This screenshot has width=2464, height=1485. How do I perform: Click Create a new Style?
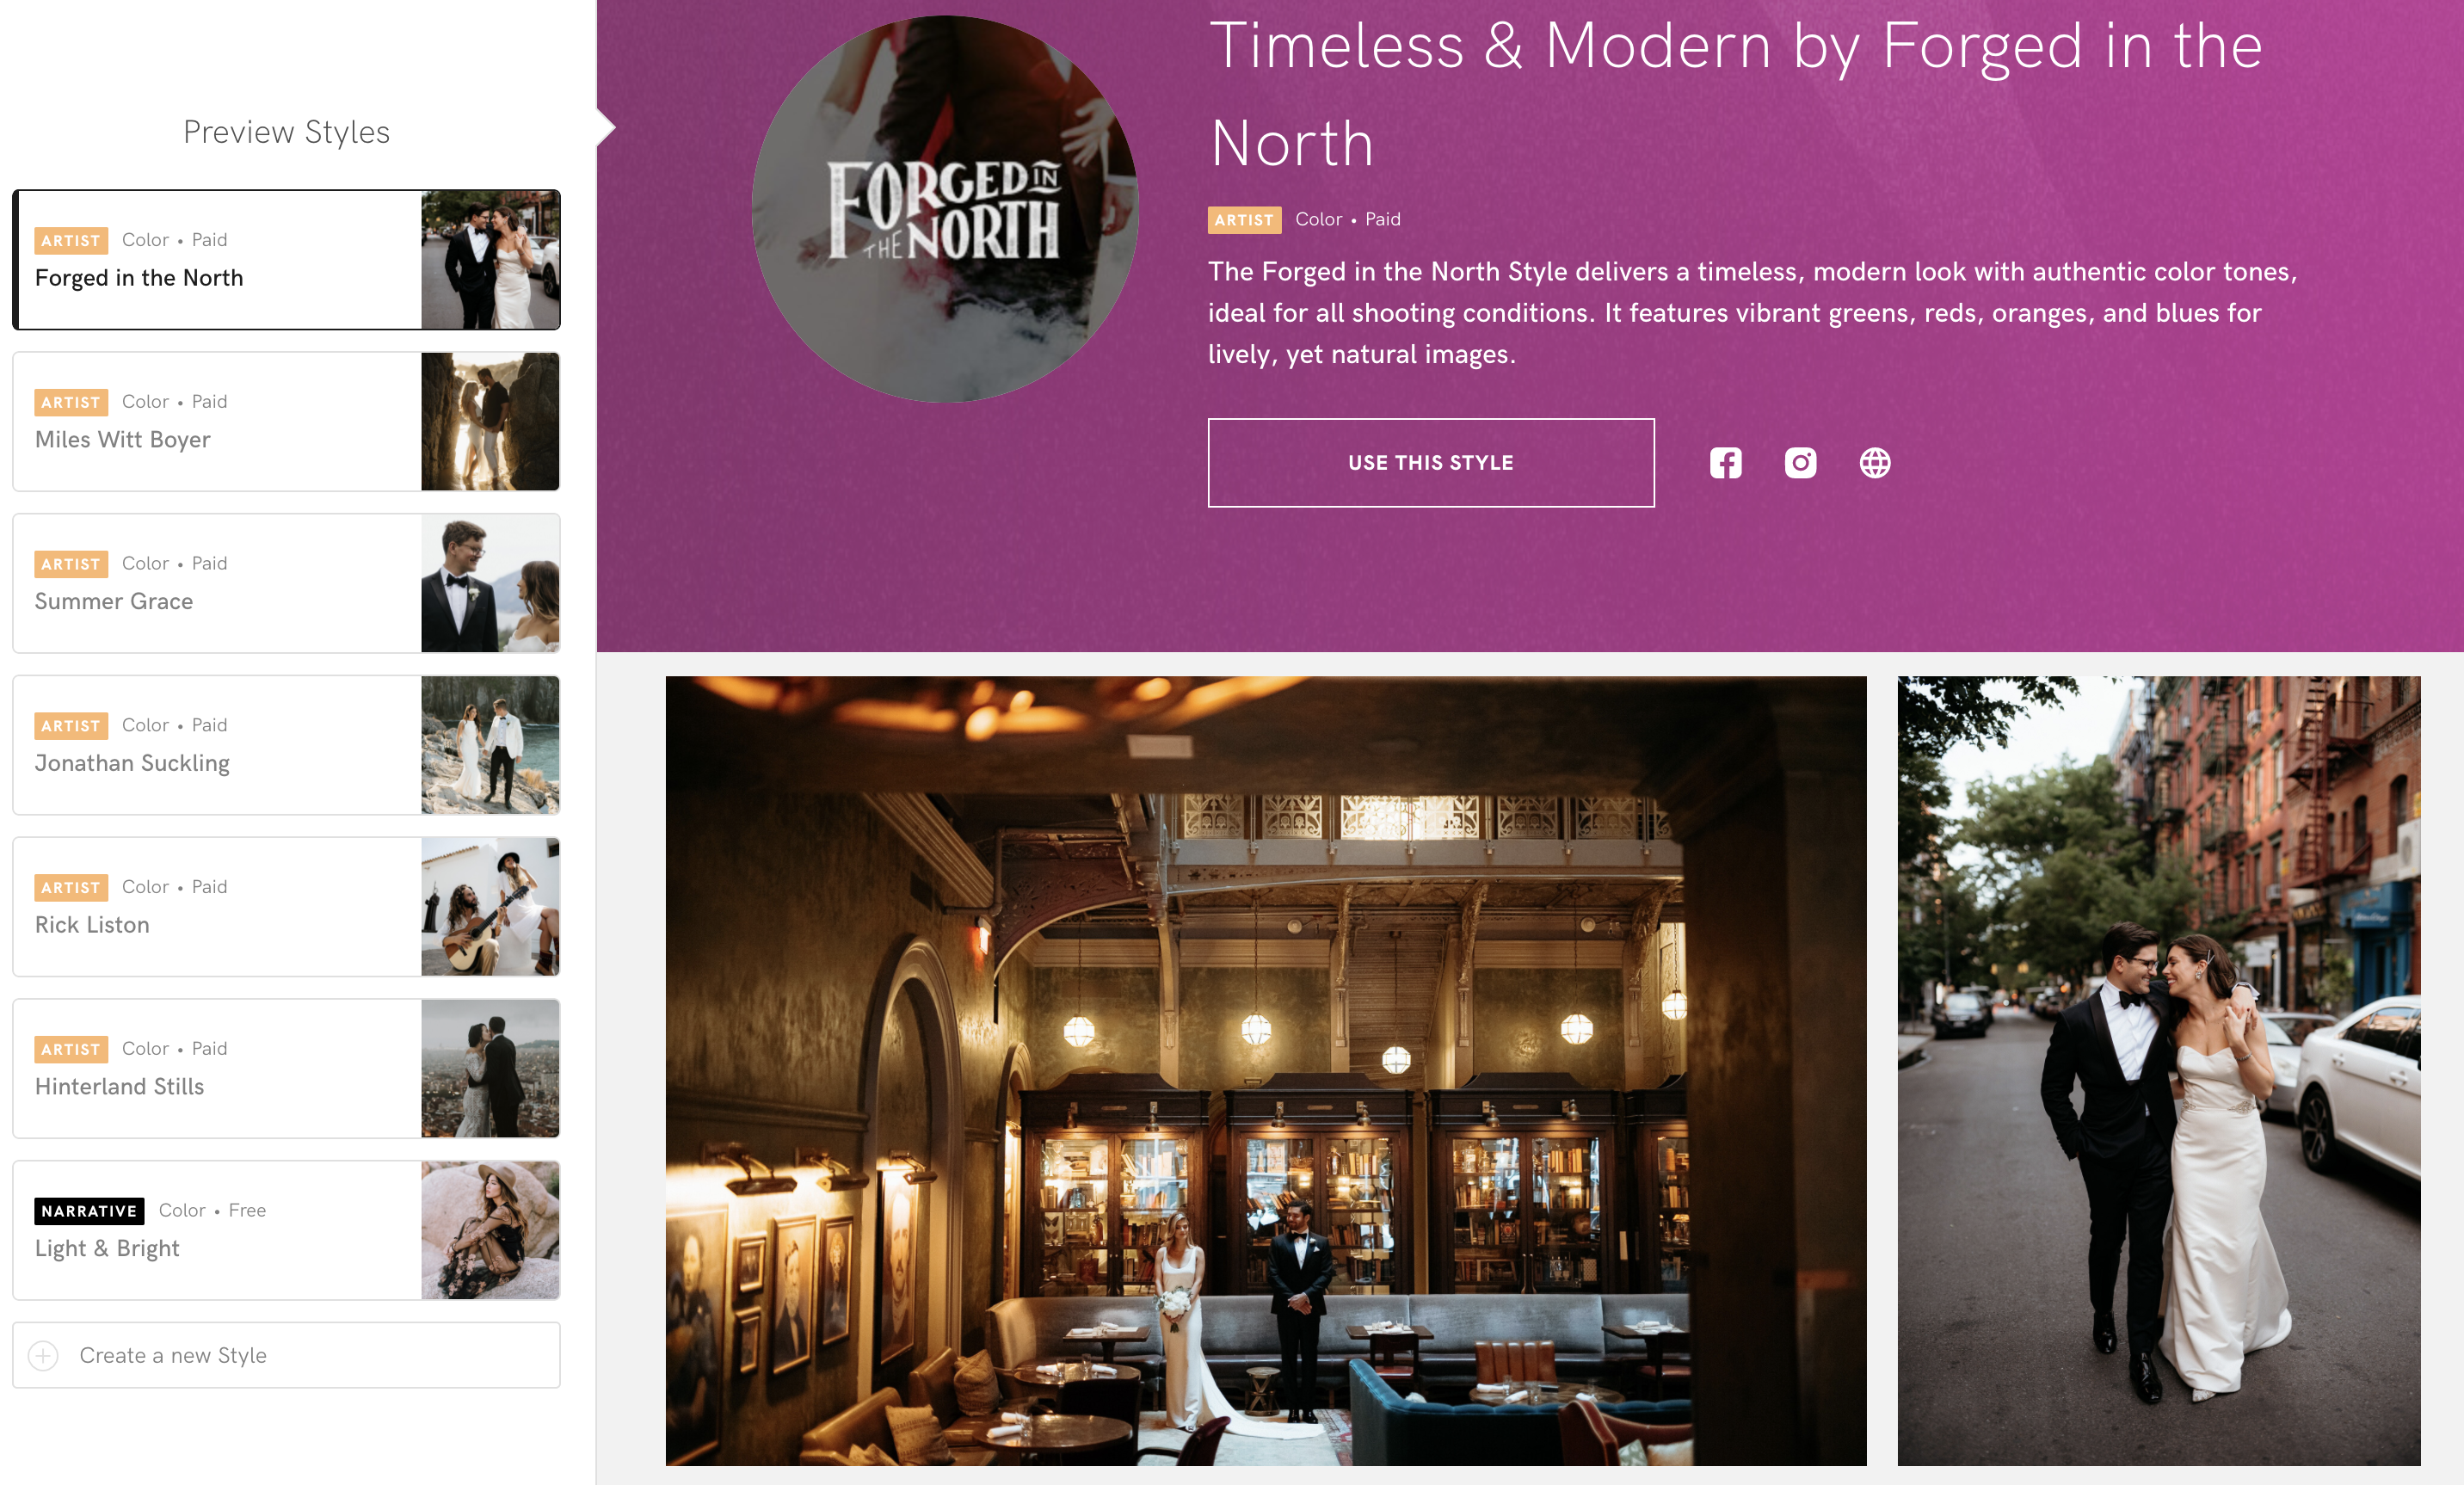(286, 1355)
